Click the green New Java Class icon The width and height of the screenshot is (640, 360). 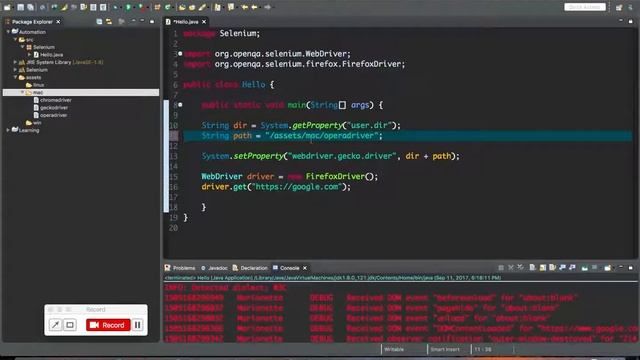[167, 7]
